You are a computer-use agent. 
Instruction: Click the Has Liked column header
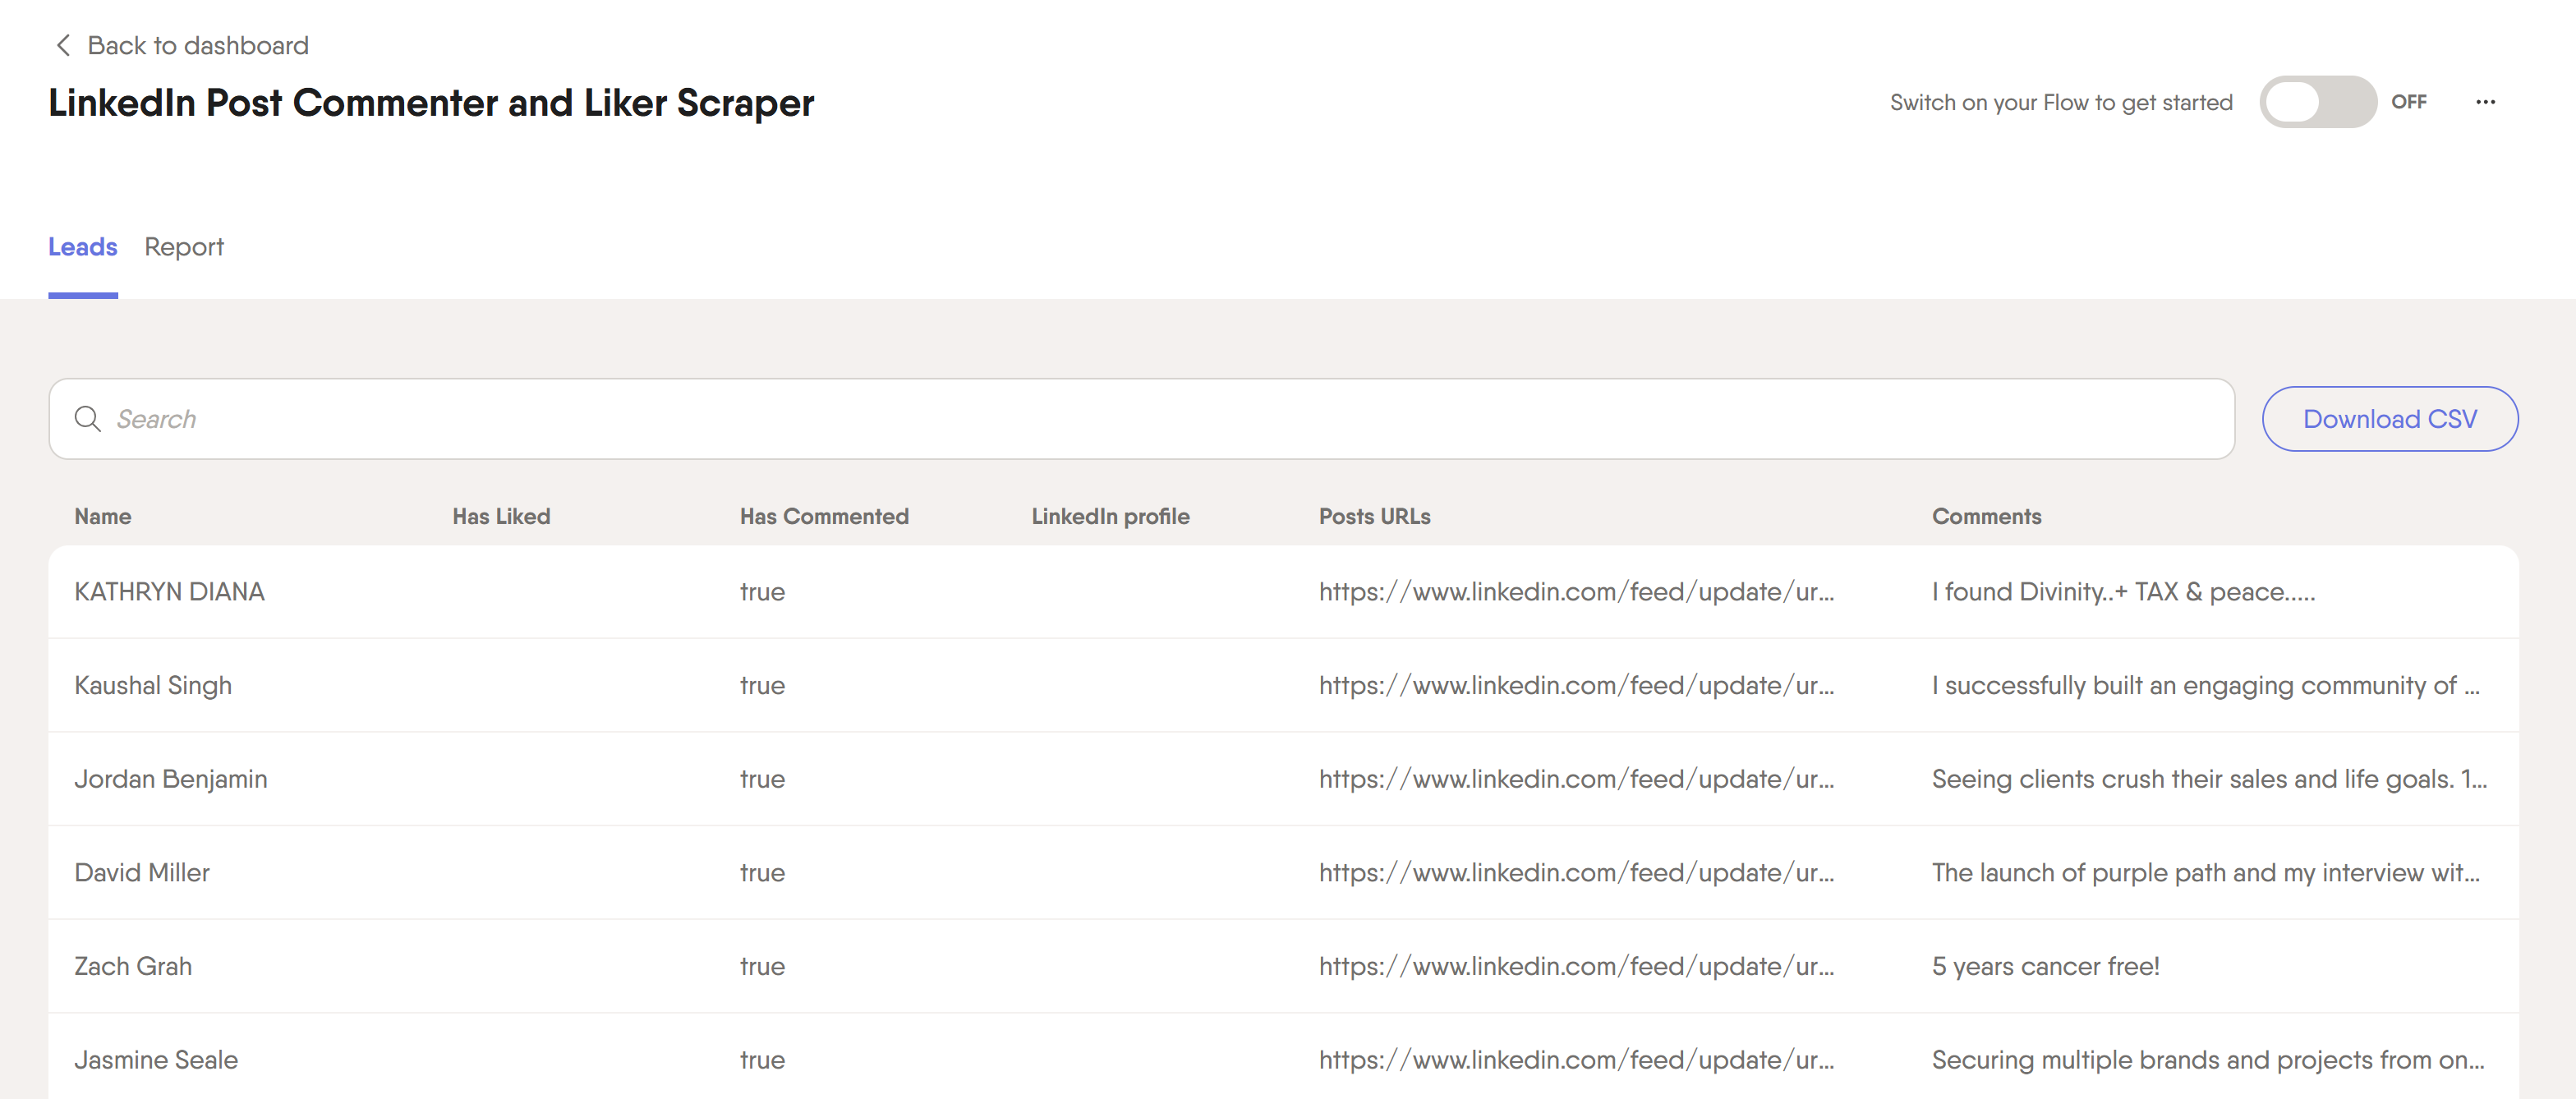point(501,516)
